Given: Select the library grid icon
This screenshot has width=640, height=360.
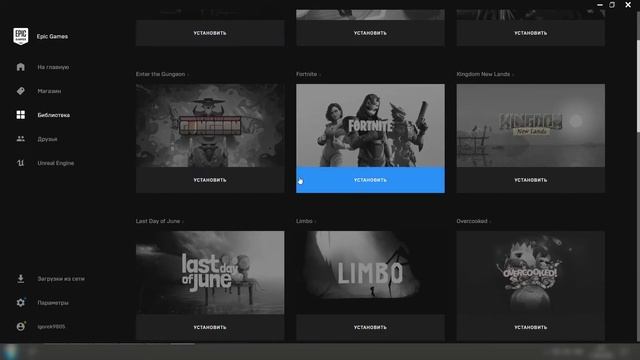Looking at the screenshot, I should point(20,115).
